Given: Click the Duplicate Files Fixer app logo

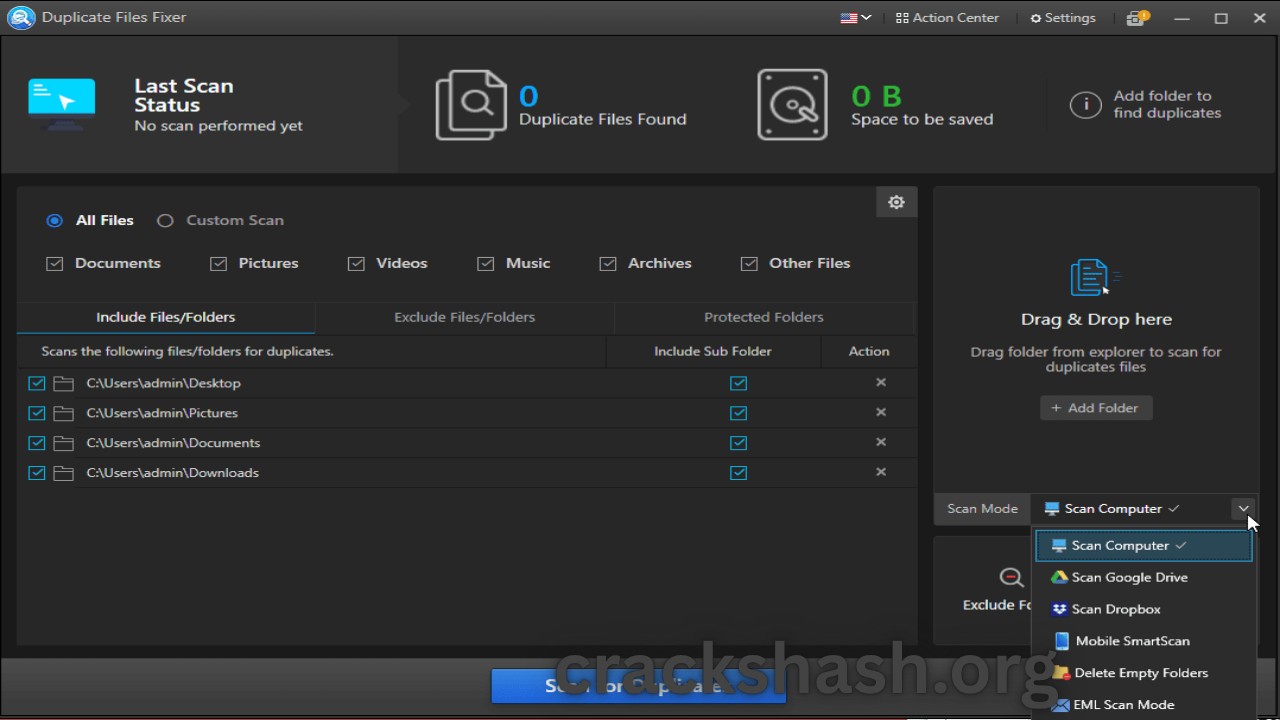Looking at the screenshot, I should [19, 18].
